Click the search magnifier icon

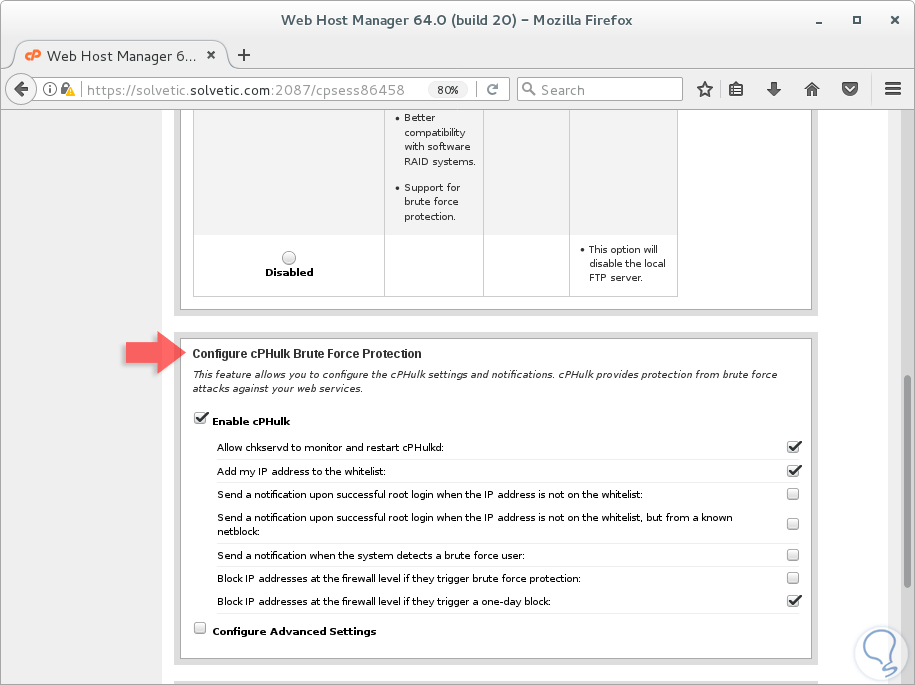click(x=529, y=89)
